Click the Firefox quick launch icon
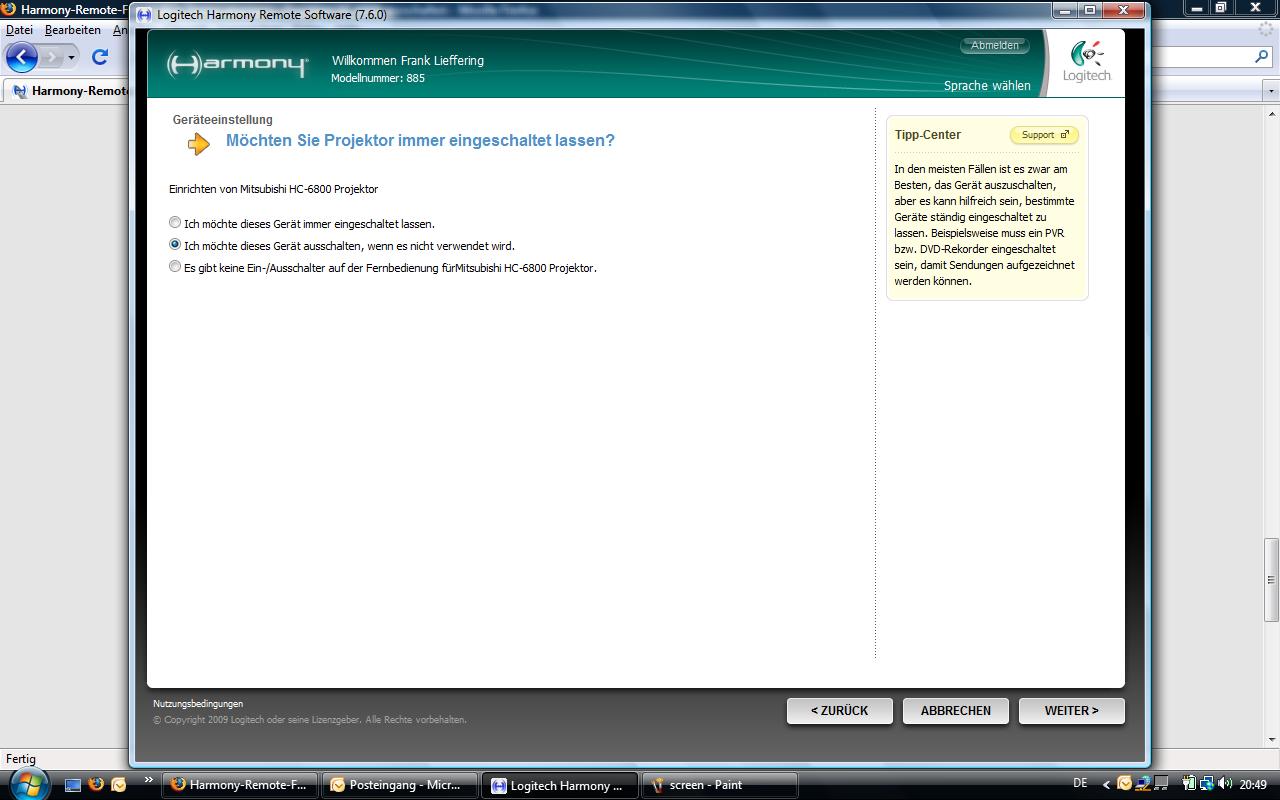 point(96,785)
